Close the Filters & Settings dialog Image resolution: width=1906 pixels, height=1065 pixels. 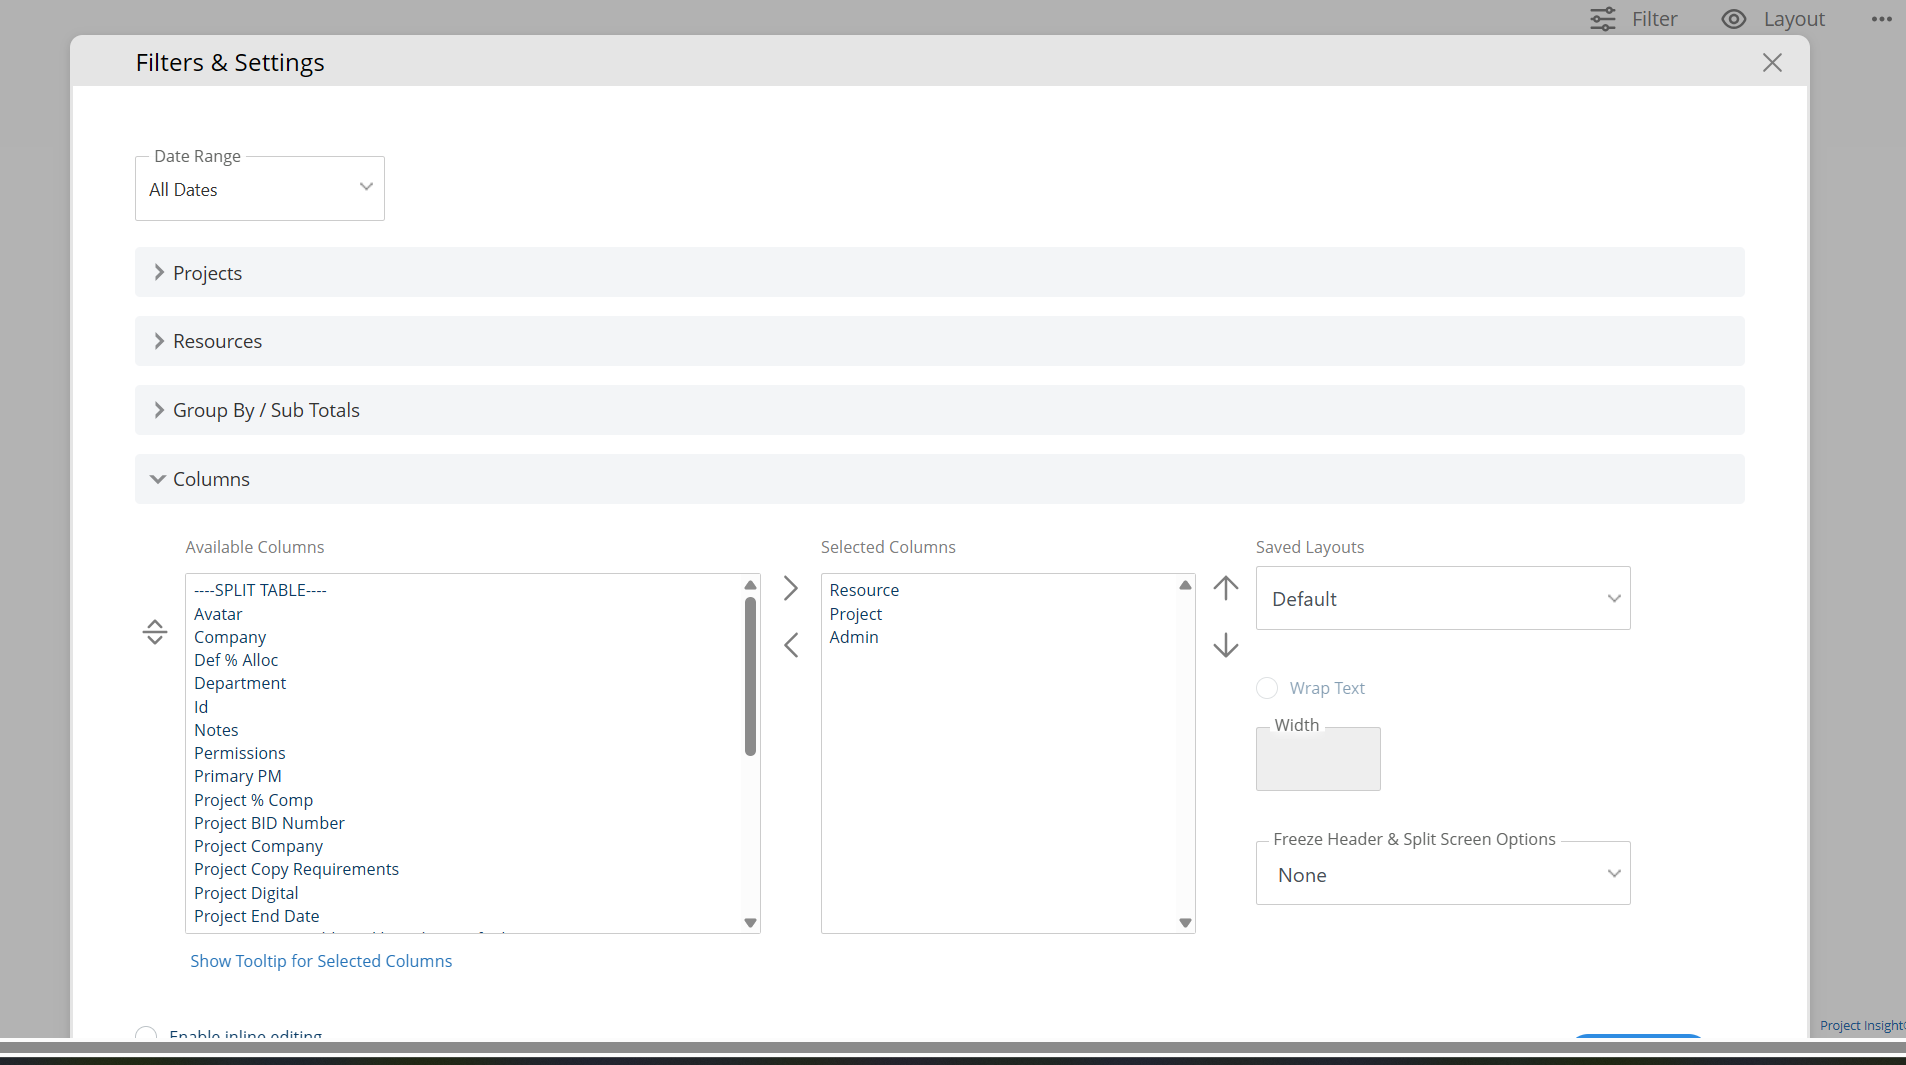pyautogui.click(x=1772, y=63)
